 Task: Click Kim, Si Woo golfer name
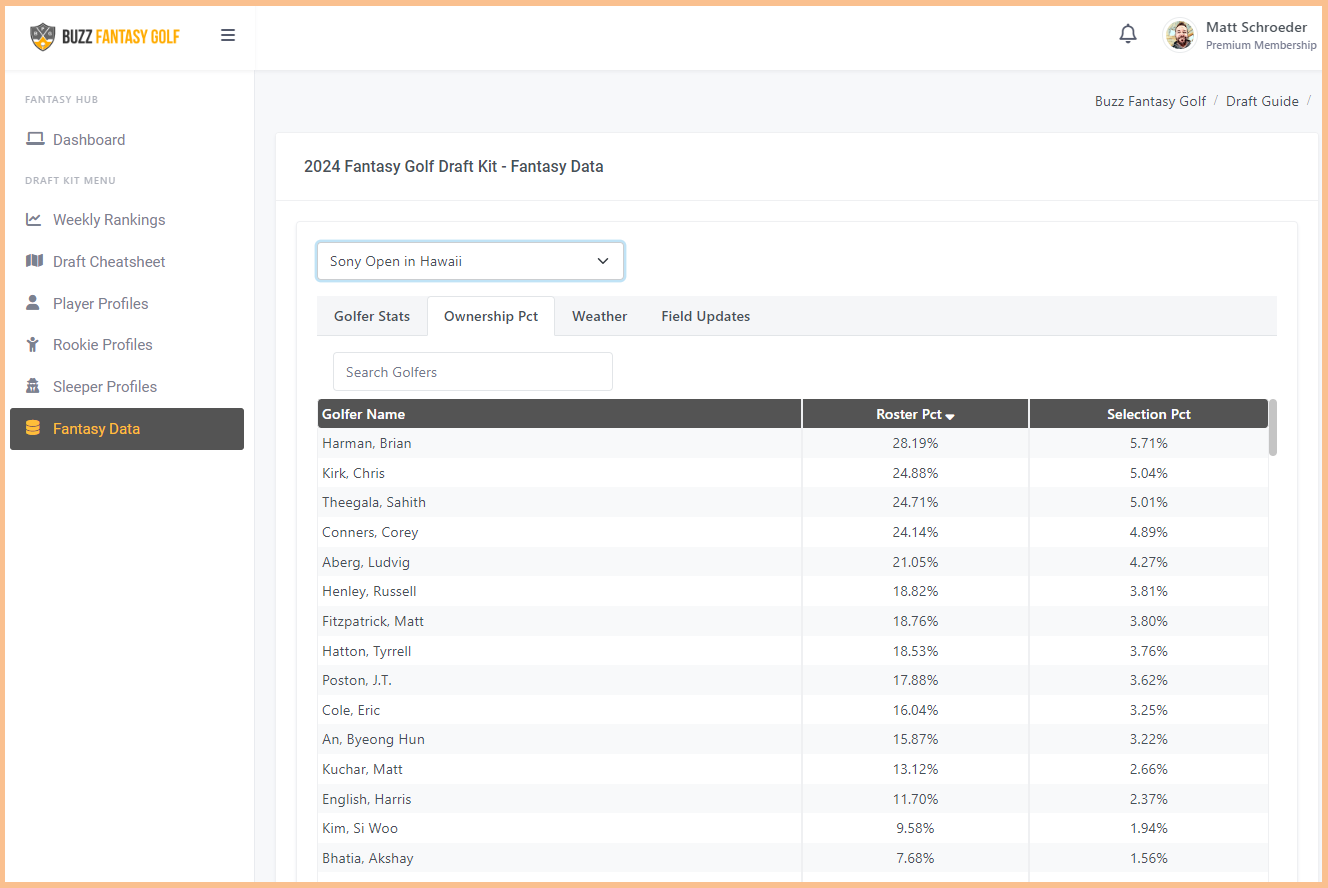(x=360, y=828)
